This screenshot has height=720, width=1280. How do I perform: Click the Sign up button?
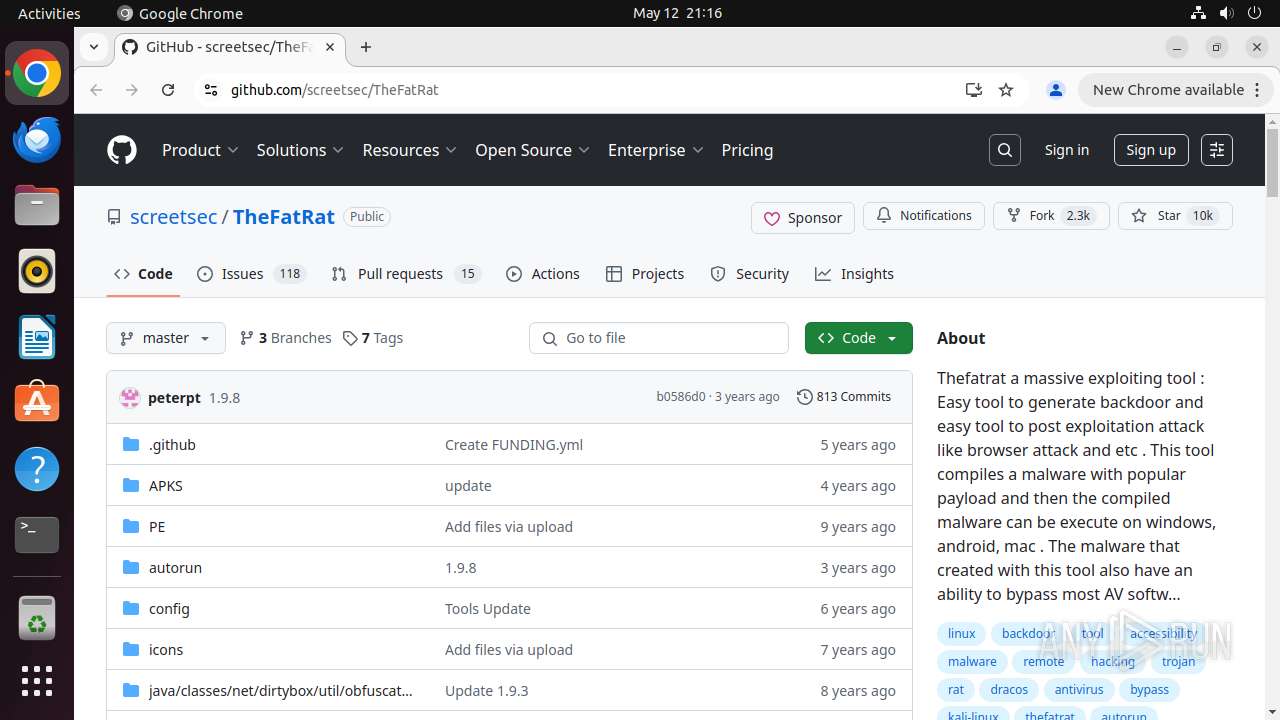click(x=1151, y=150)
